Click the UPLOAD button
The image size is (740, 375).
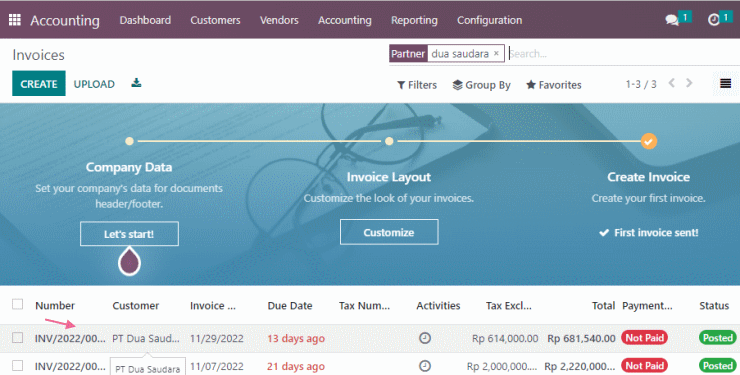tap(94, 84)
